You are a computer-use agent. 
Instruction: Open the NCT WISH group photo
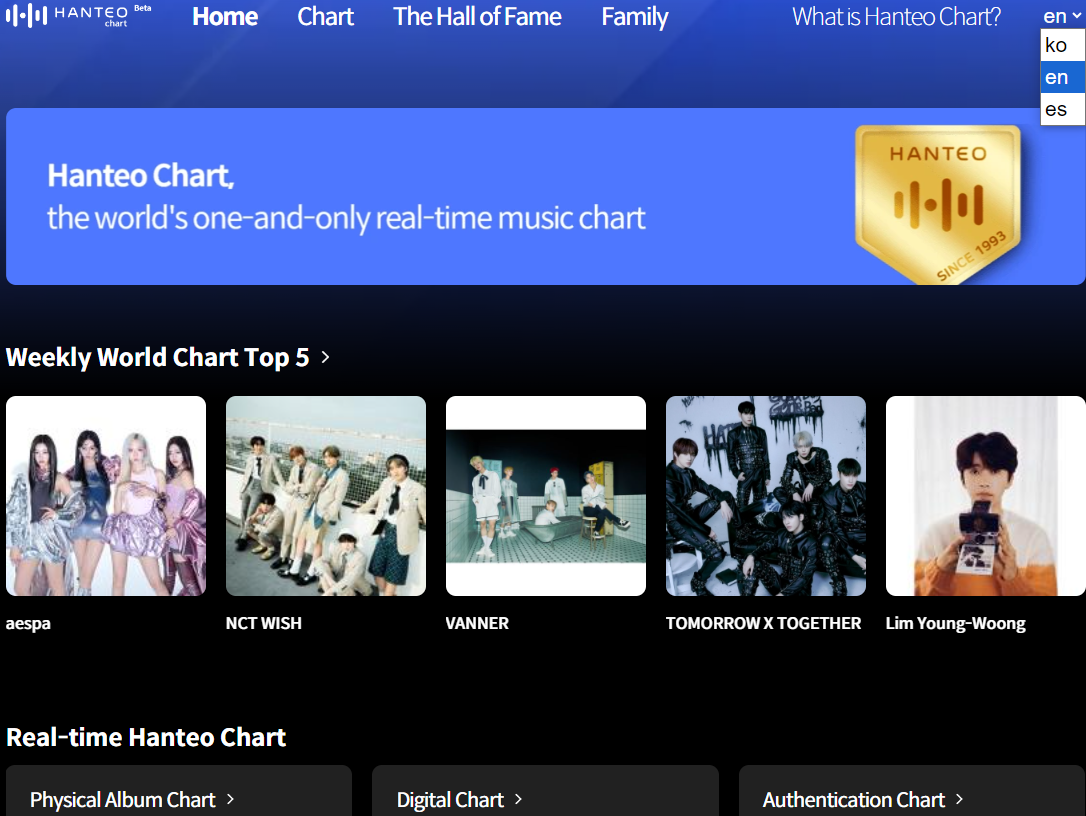tap(326, 496)
